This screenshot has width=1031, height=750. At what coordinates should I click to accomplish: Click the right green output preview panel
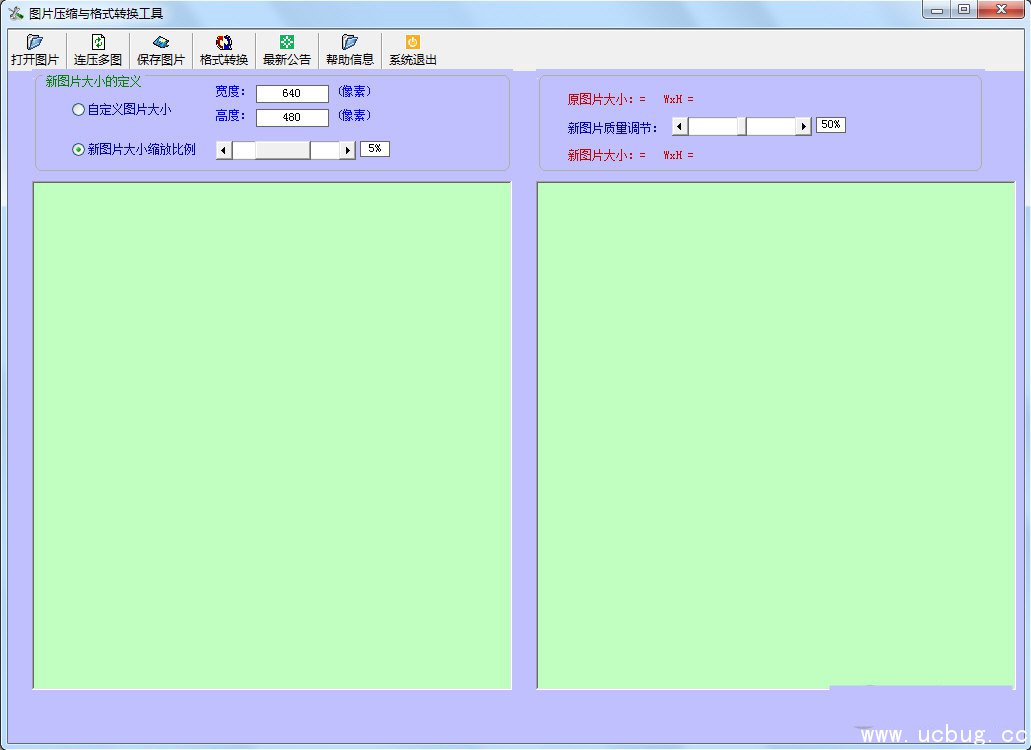click(776, 435)
